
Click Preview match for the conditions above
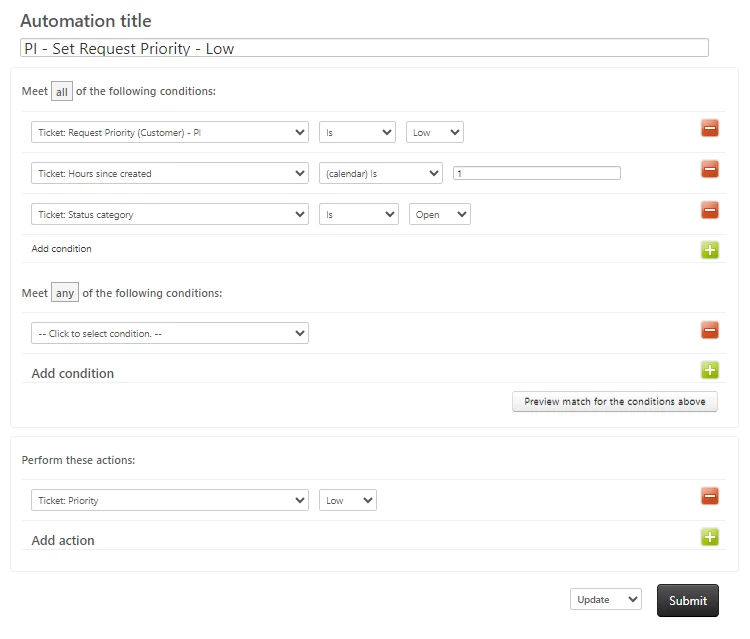pyautogui.click(x=615, y=402)
